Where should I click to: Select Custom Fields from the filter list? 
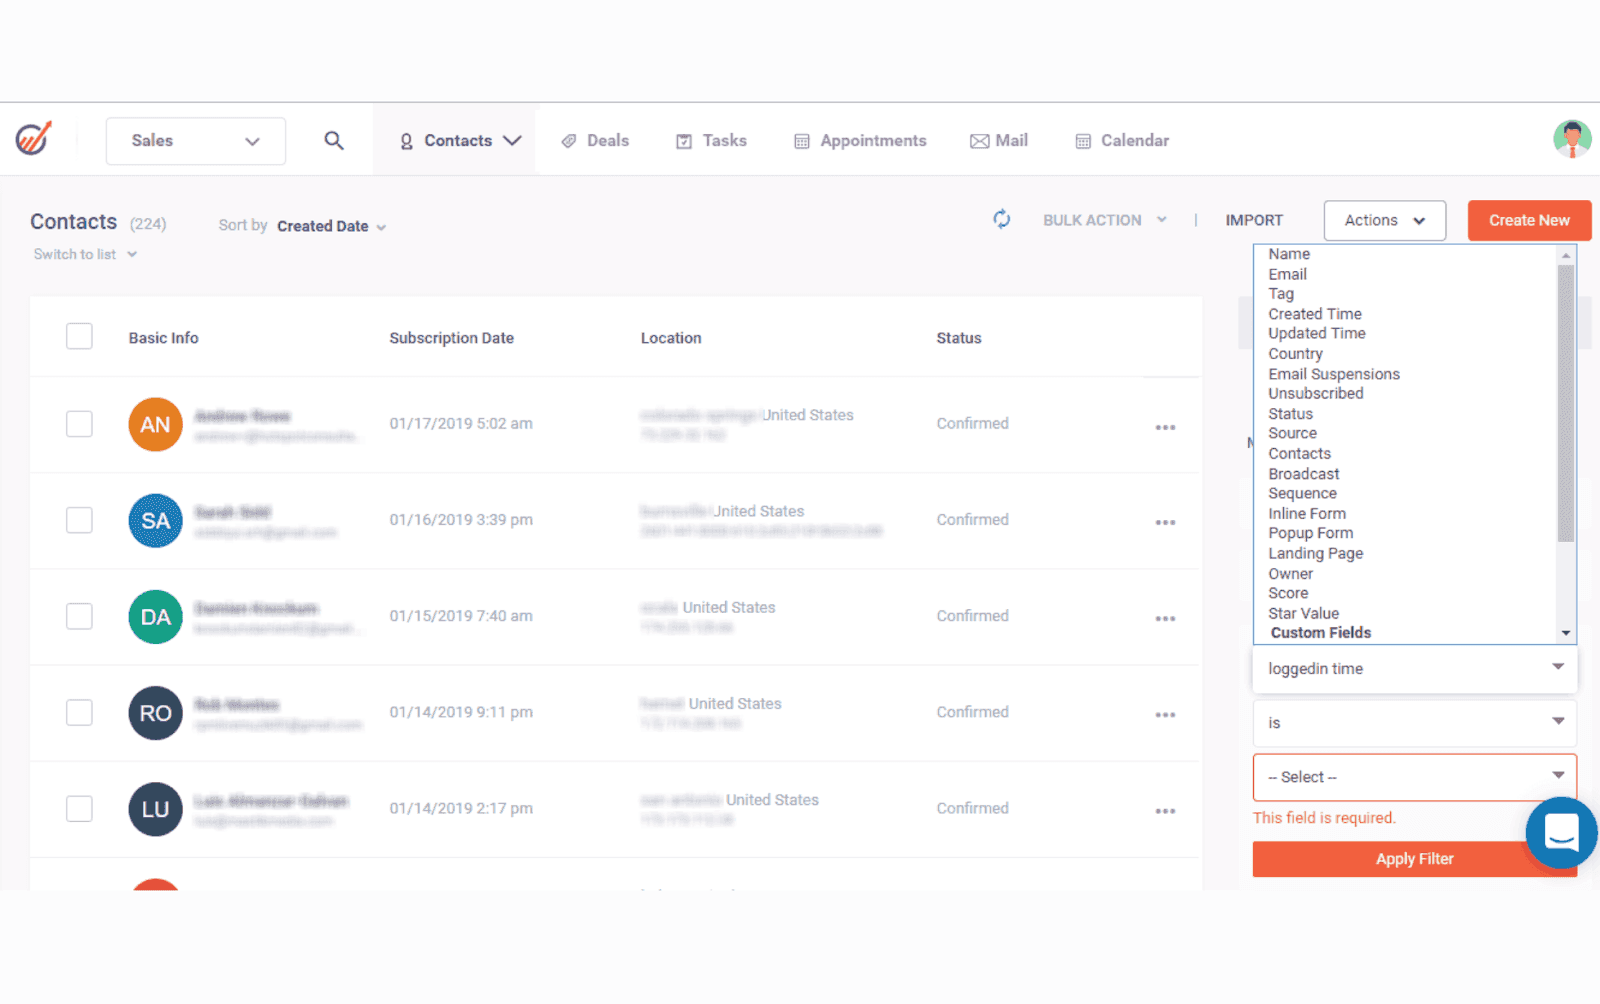click(1320, 632)
